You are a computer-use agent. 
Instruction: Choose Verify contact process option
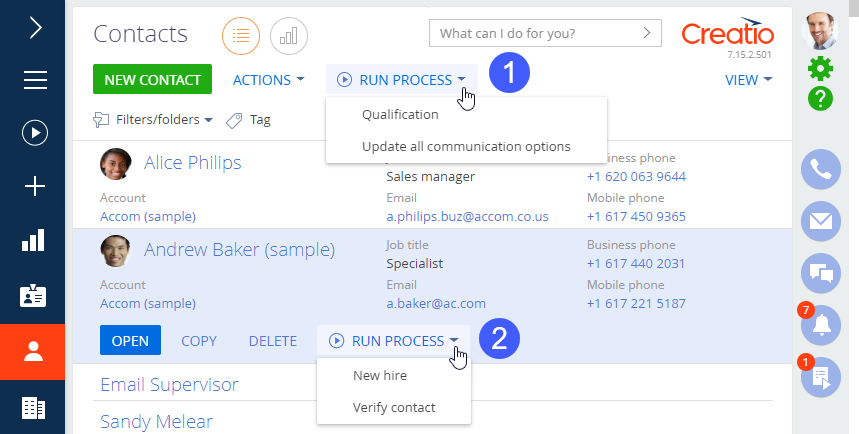pos(394,407)
